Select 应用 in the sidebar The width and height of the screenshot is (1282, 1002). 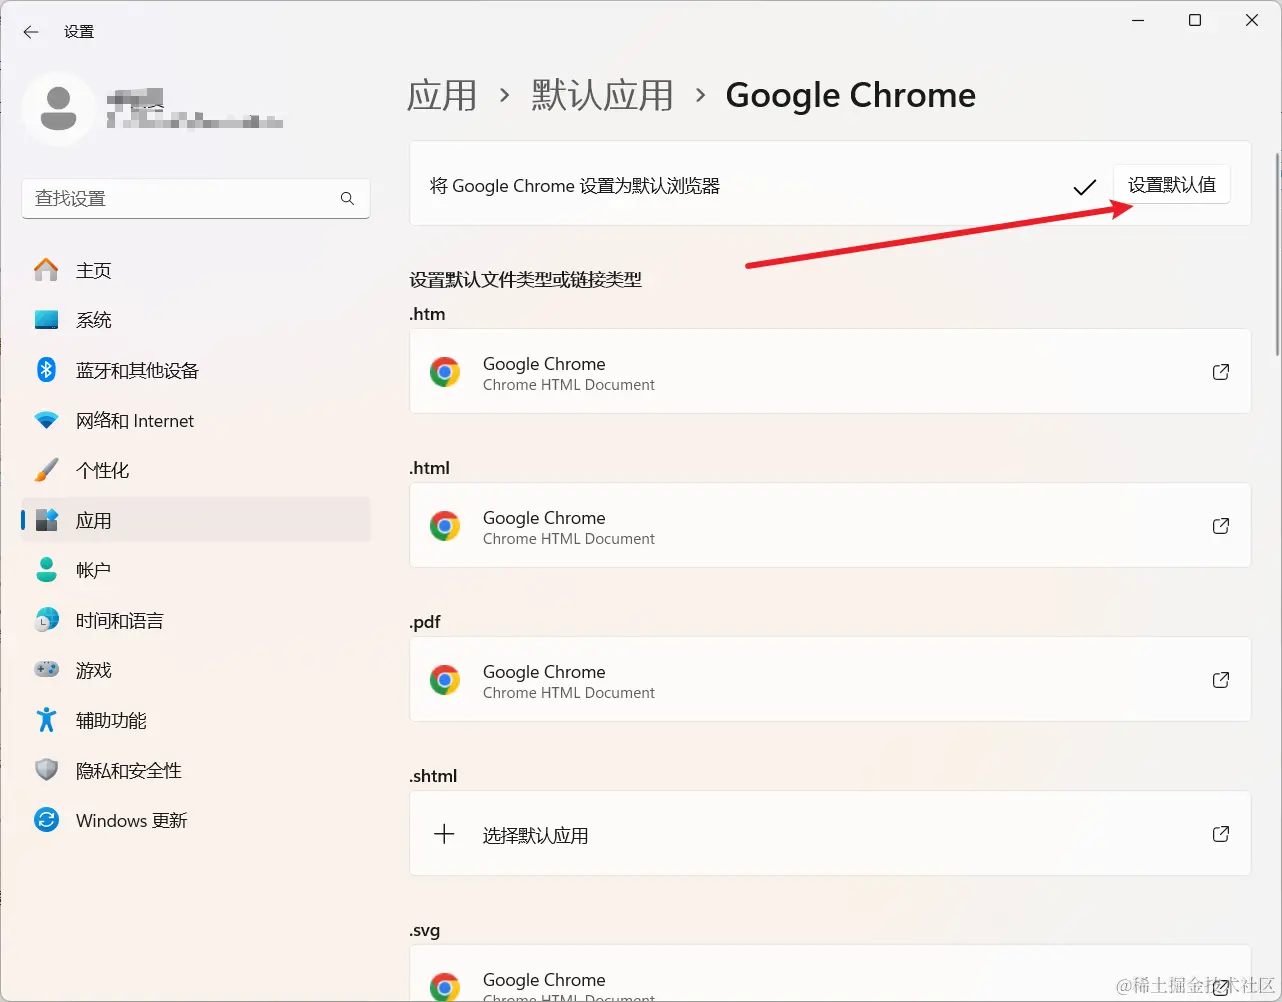point(196,520)
